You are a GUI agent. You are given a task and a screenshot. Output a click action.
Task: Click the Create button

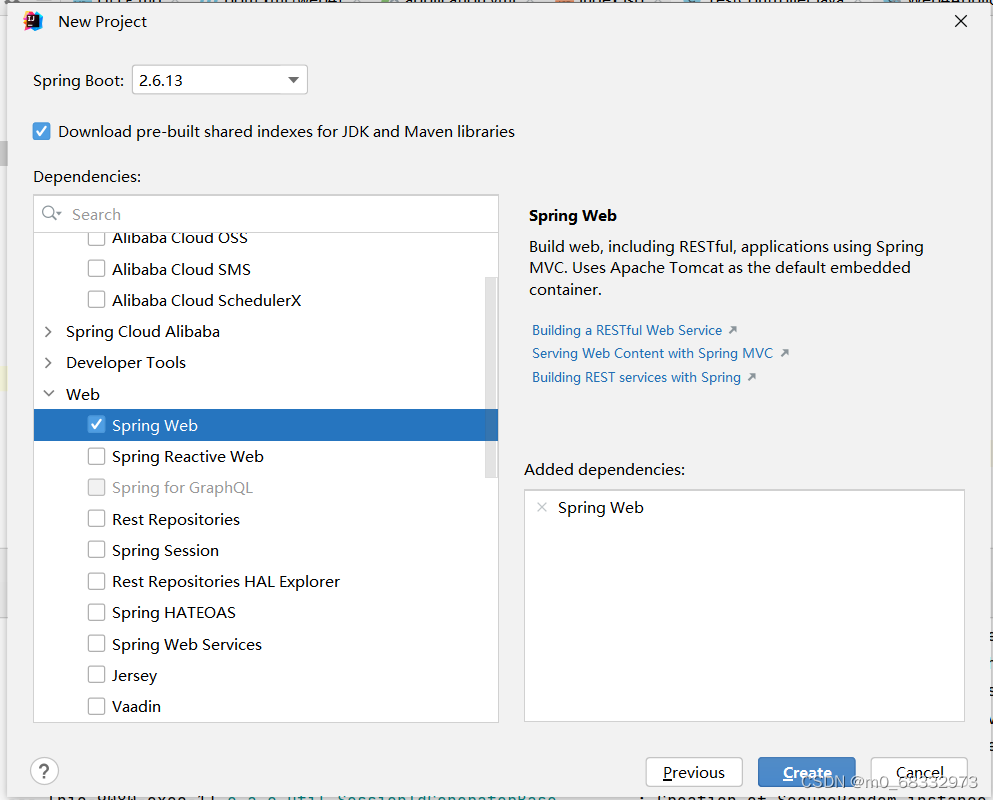806,772
